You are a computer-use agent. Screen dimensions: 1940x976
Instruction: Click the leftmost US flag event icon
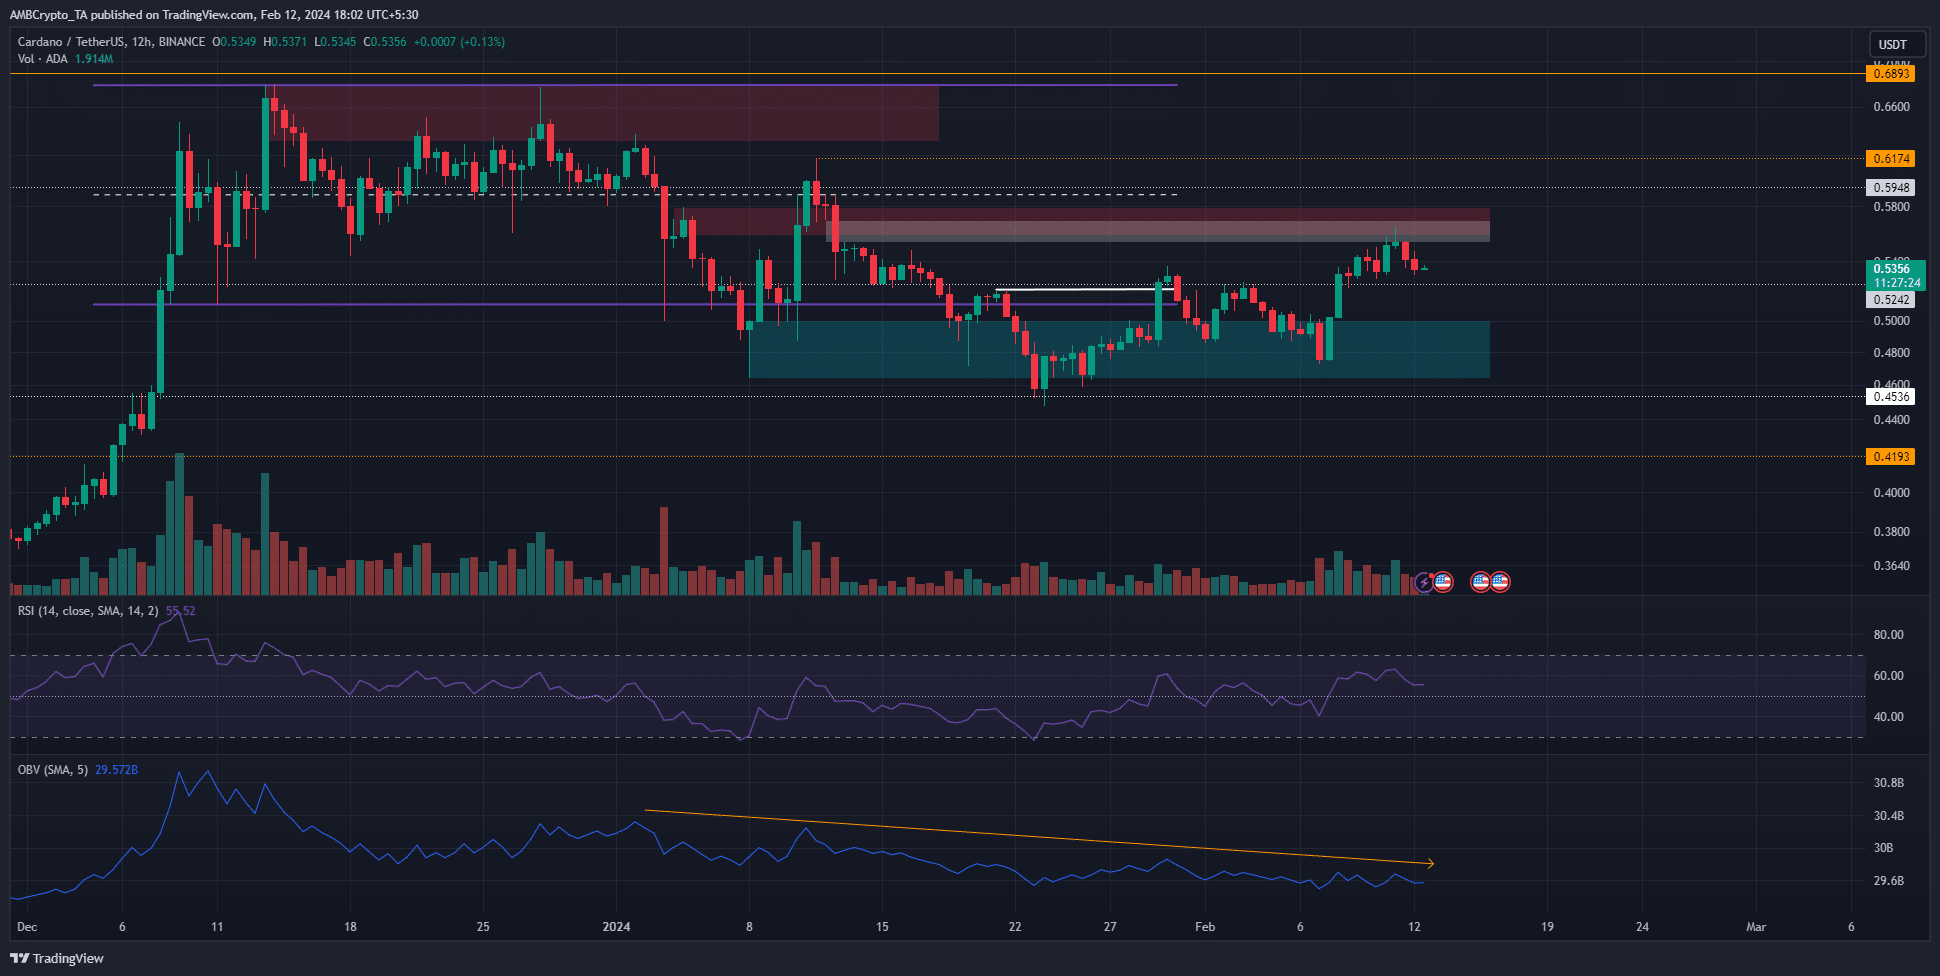coord(1442,582)
